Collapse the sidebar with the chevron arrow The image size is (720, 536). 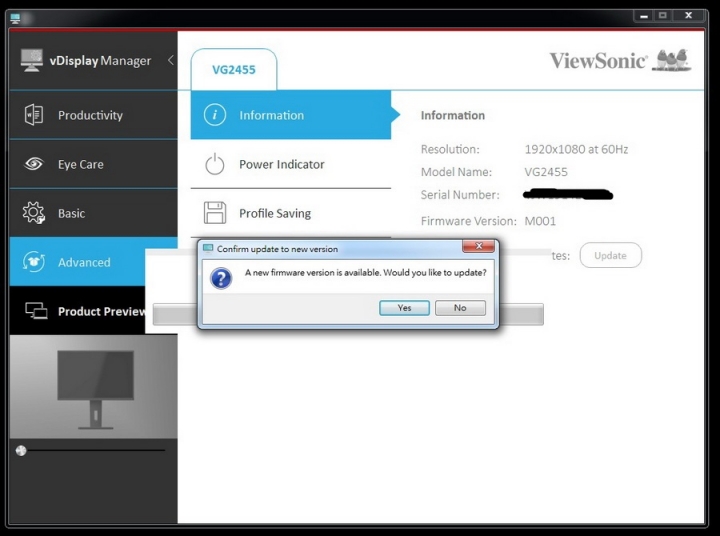pyautogui.click(x=171, y=60)
